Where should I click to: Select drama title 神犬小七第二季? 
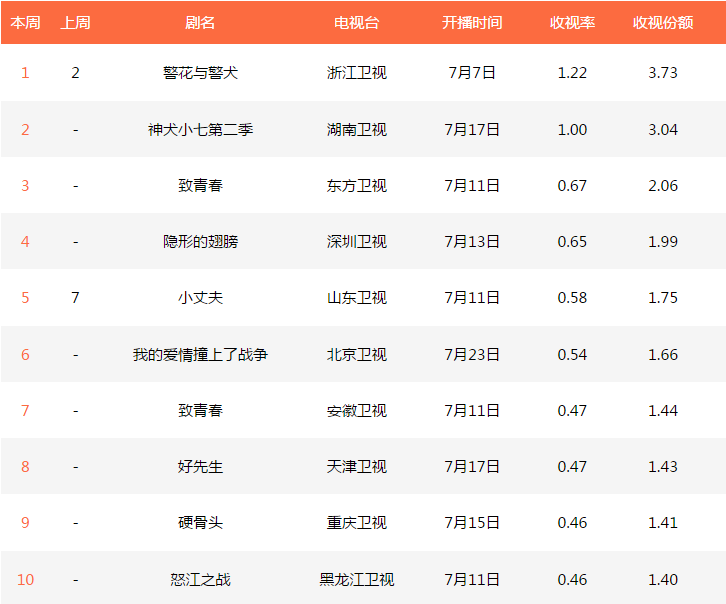[x=200, y=130]
